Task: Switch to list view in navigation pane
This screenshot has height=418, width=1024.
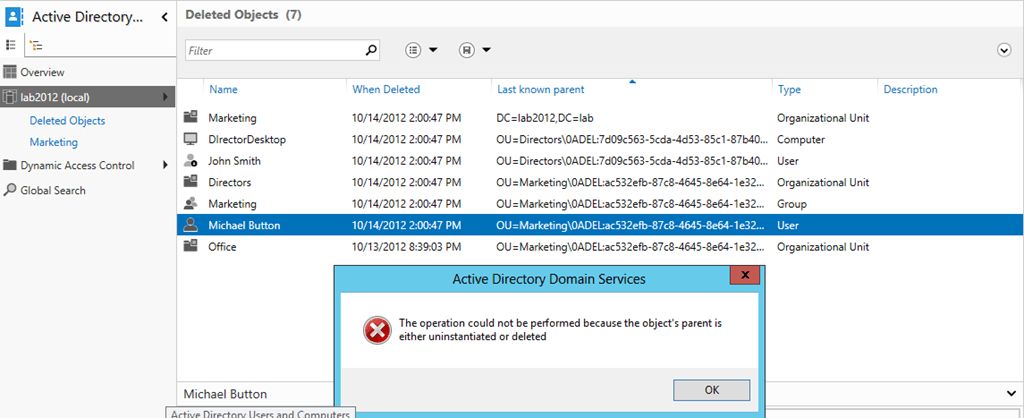Action: 11,45
